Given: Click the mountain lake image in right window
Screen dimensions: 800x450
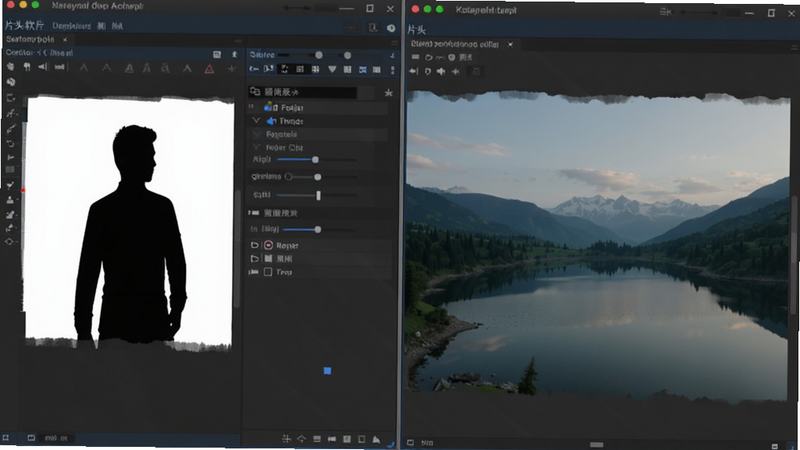Looking at the screenshot, I should pos(598,246).
